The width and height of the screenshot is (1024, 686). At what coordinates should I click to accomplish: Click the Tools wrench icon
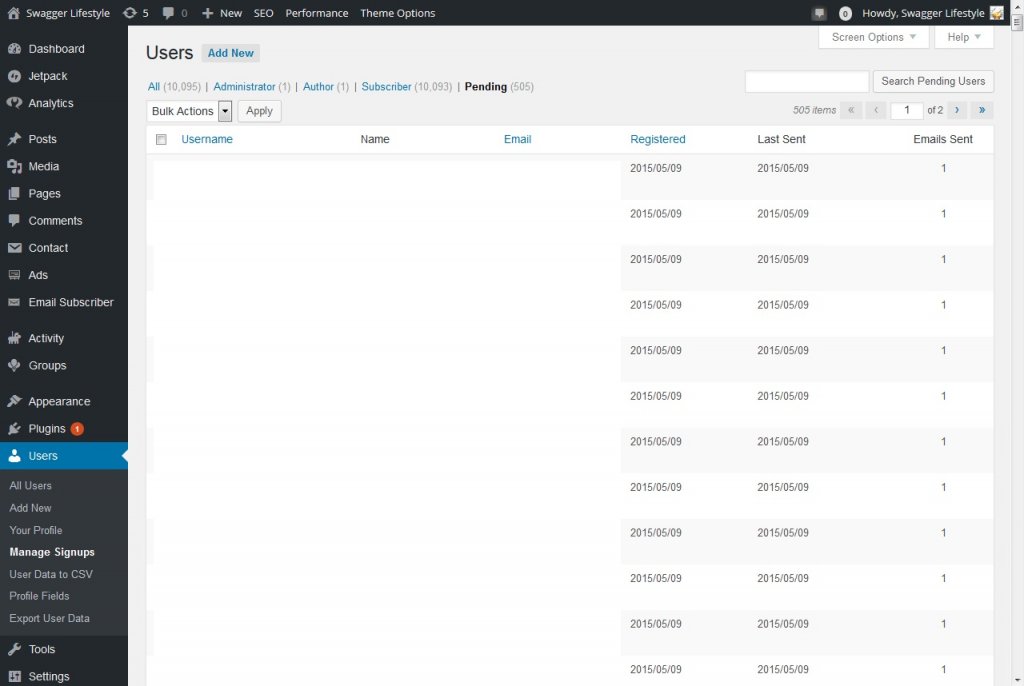pos(14,649)
